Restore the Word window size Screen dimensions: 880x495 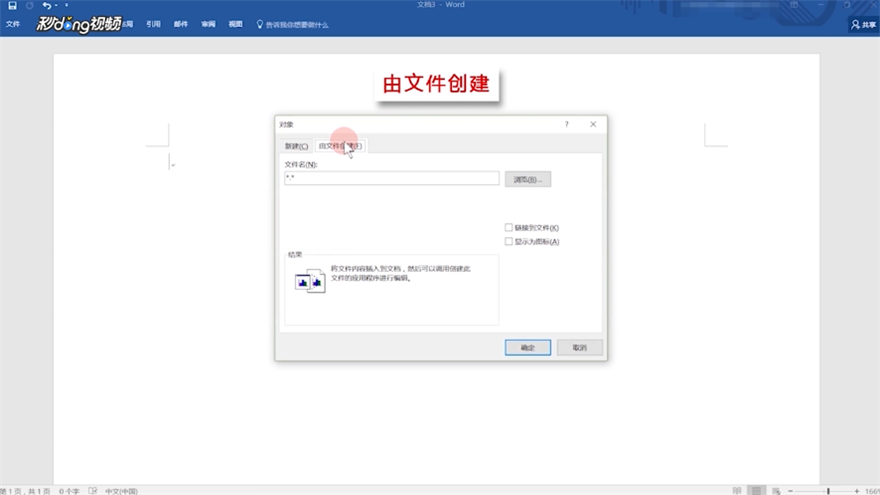coord(847,5)
